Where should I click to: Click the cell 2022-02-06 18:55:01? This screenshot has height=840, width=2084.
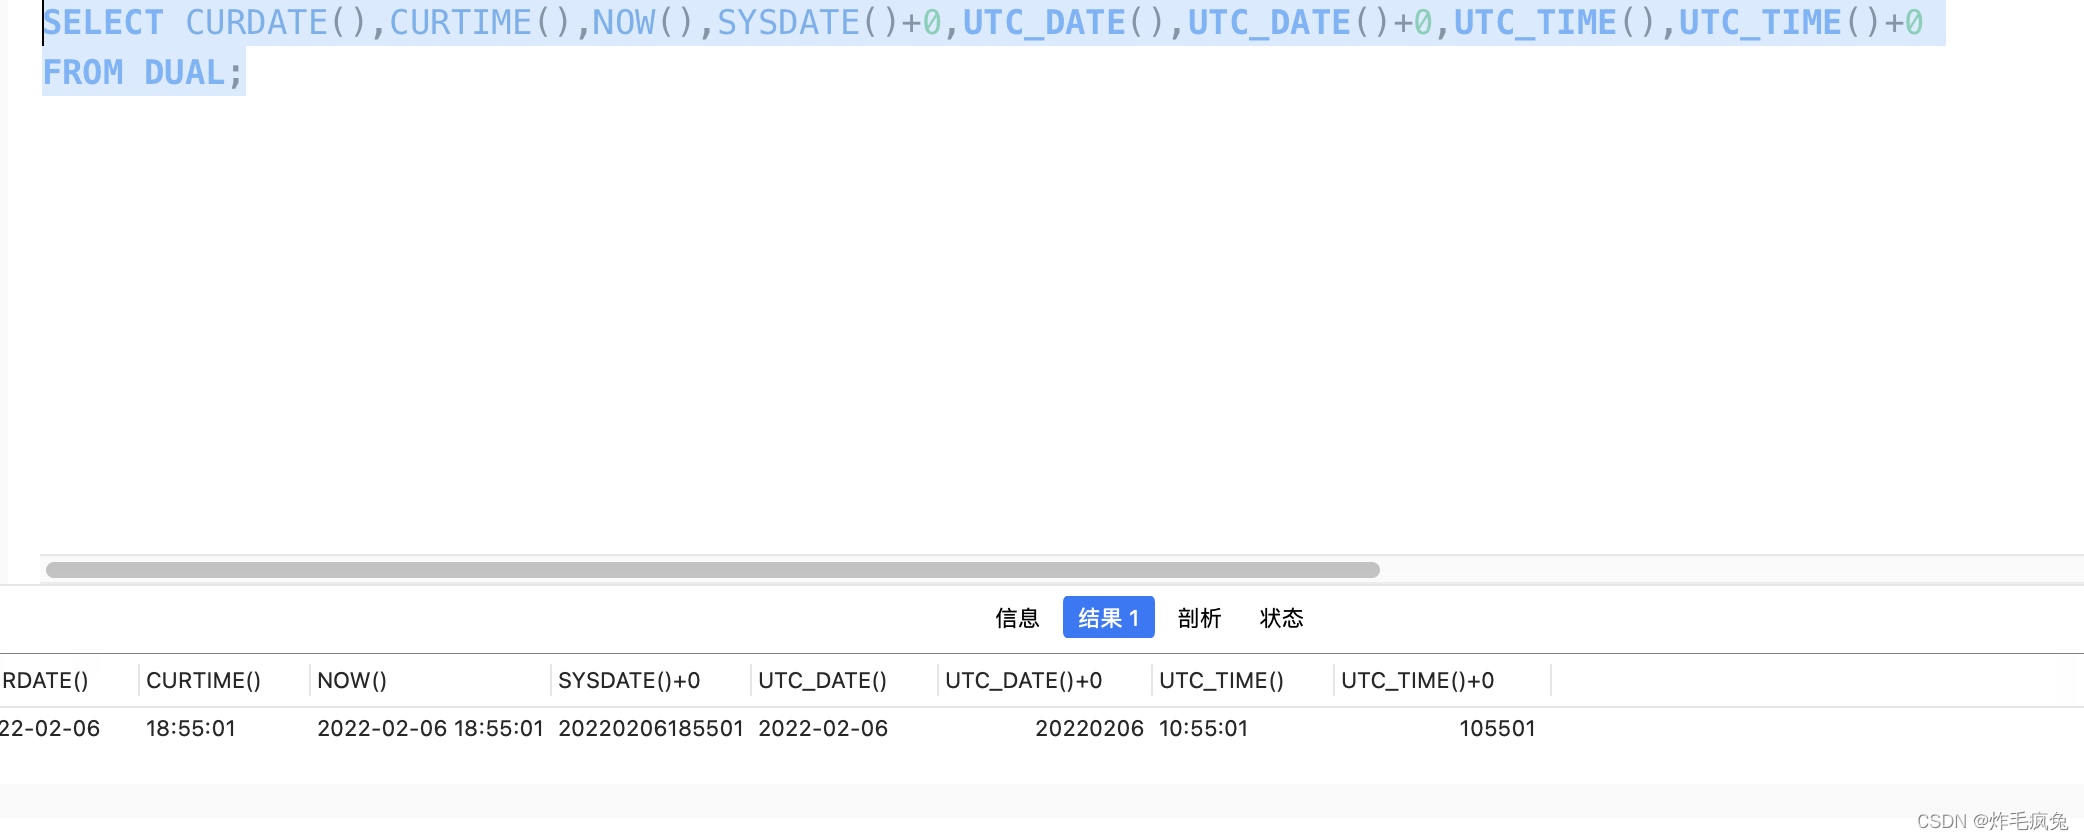[x=430, y=728]
